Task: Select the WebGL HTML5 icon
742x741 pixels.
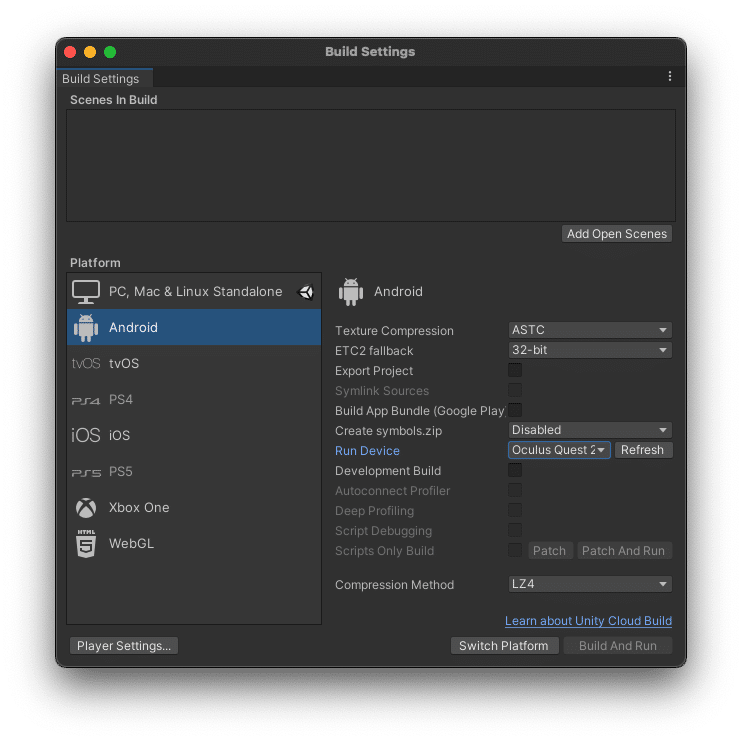Action: pos(86,544)
